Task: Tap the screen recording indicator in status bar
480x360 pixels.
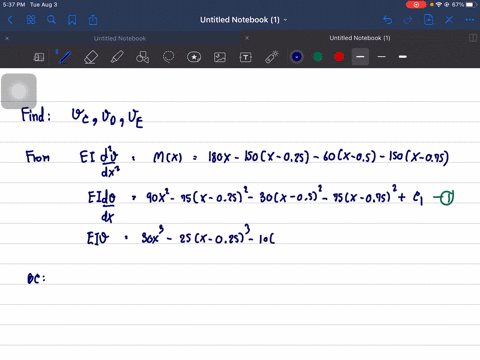Action: (416, 5)
